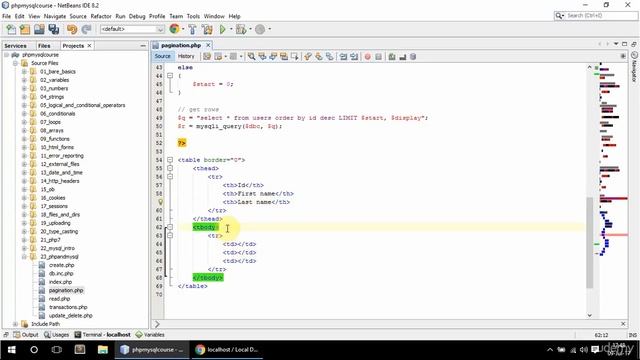Screen dimensions: 640x360
Task: Open Task View on the taskbar
Action: pyautogui.click(x=57, y=350)
